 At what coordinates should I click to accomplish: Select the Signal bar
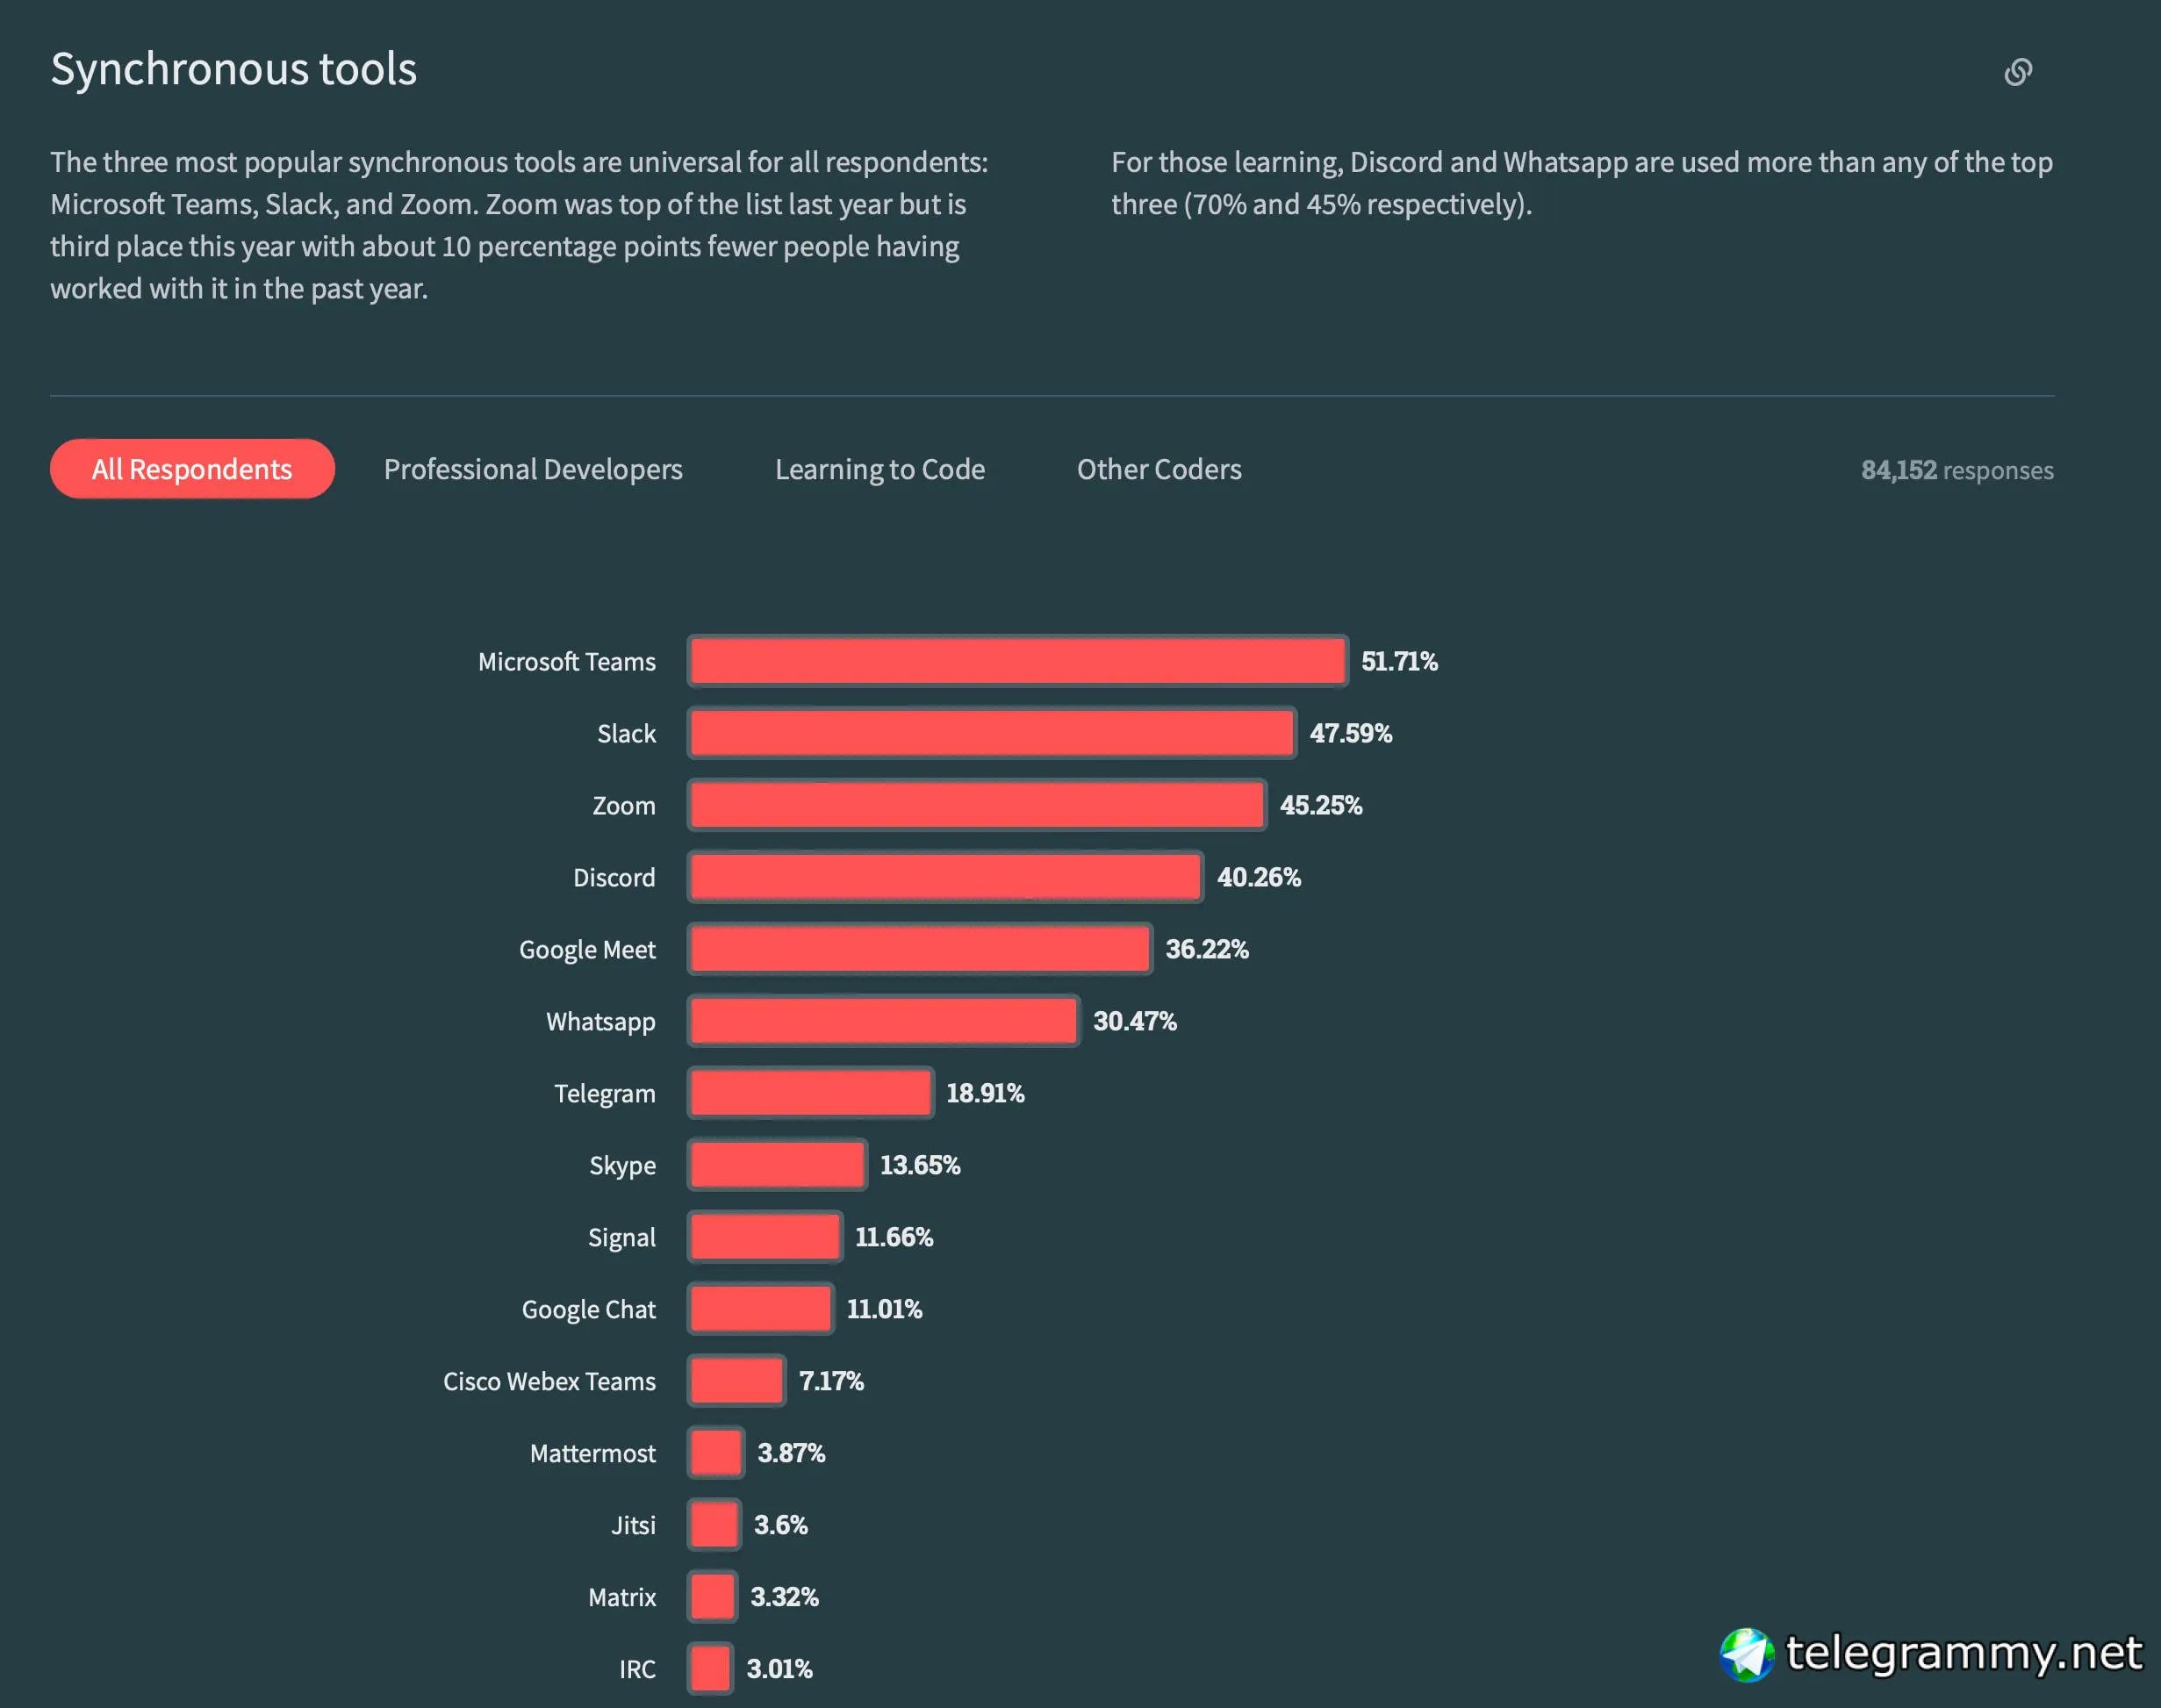(764, 1237)
